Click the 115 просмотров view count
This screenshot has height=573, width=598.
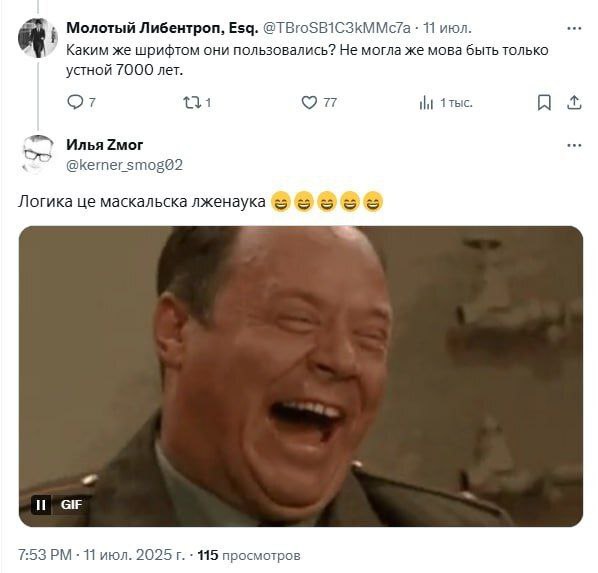pos(249,555)
